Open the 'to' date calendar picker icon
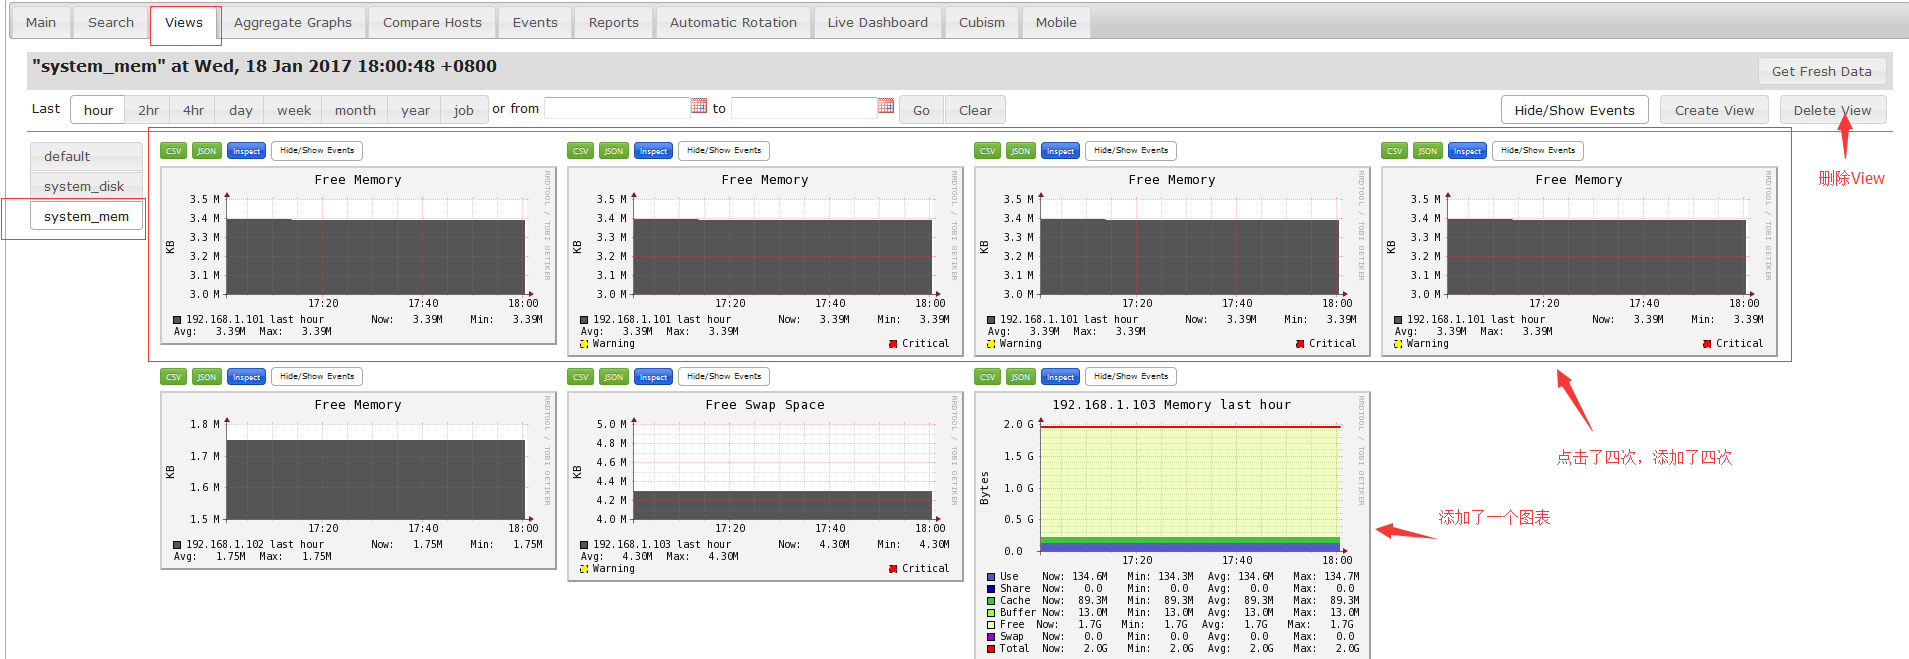This screenshot has height=659, width=1909. (885, 106)
